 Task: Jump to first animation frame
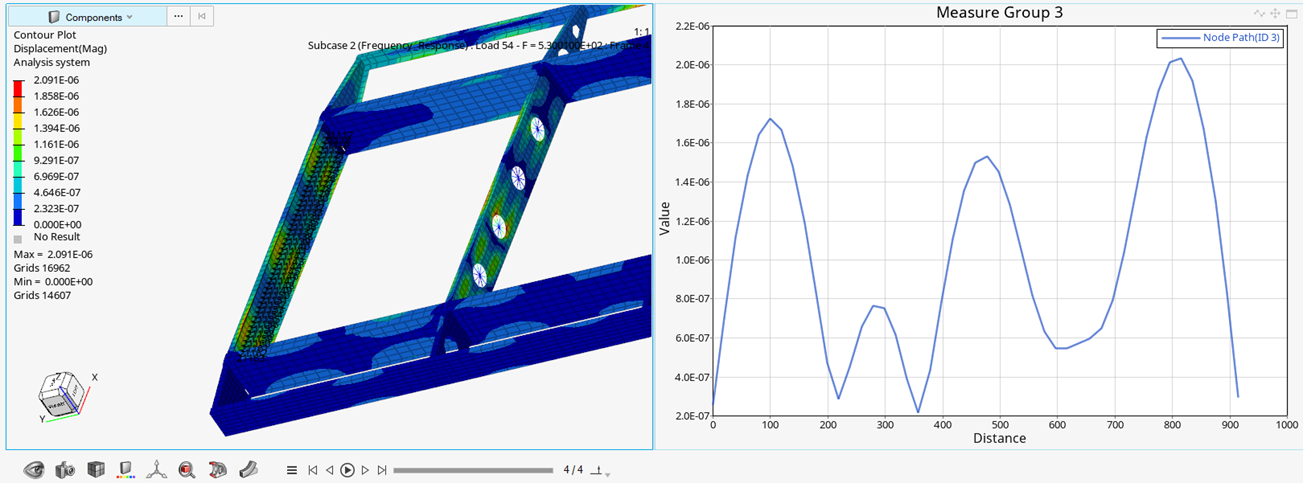click(313, 470)
